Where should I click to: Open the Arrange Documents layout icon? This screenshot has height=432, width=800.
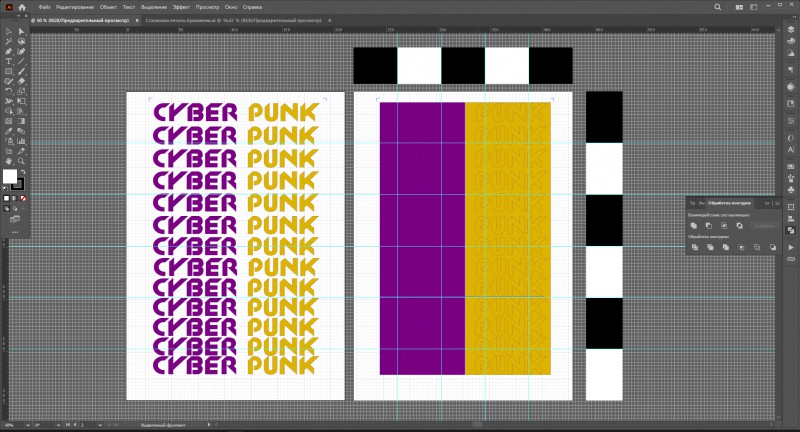(x=739, y=7)
